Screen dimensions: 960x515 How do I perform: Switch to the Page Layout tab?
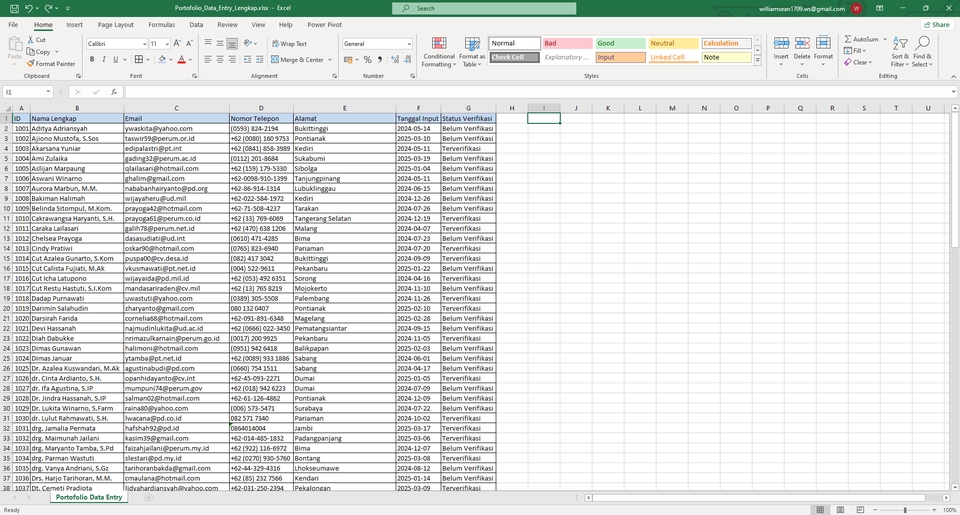[115, 24]
